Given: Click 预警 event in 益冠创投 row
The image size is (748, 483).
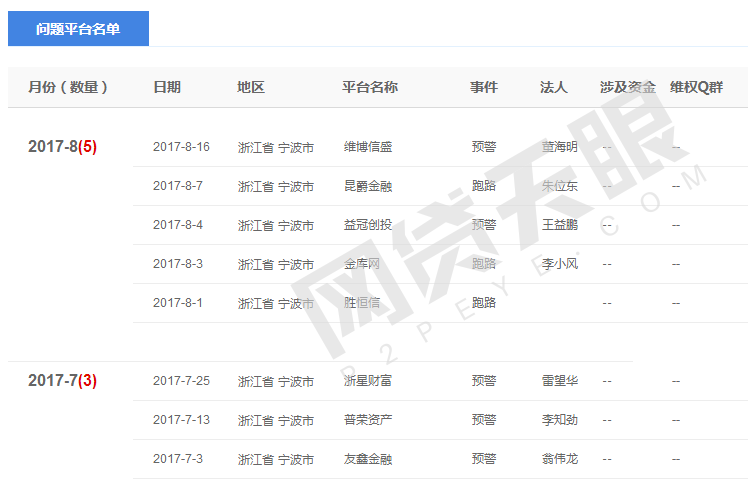Looking at the screenshot, I should pyautogui.click(x=484, y=225).
